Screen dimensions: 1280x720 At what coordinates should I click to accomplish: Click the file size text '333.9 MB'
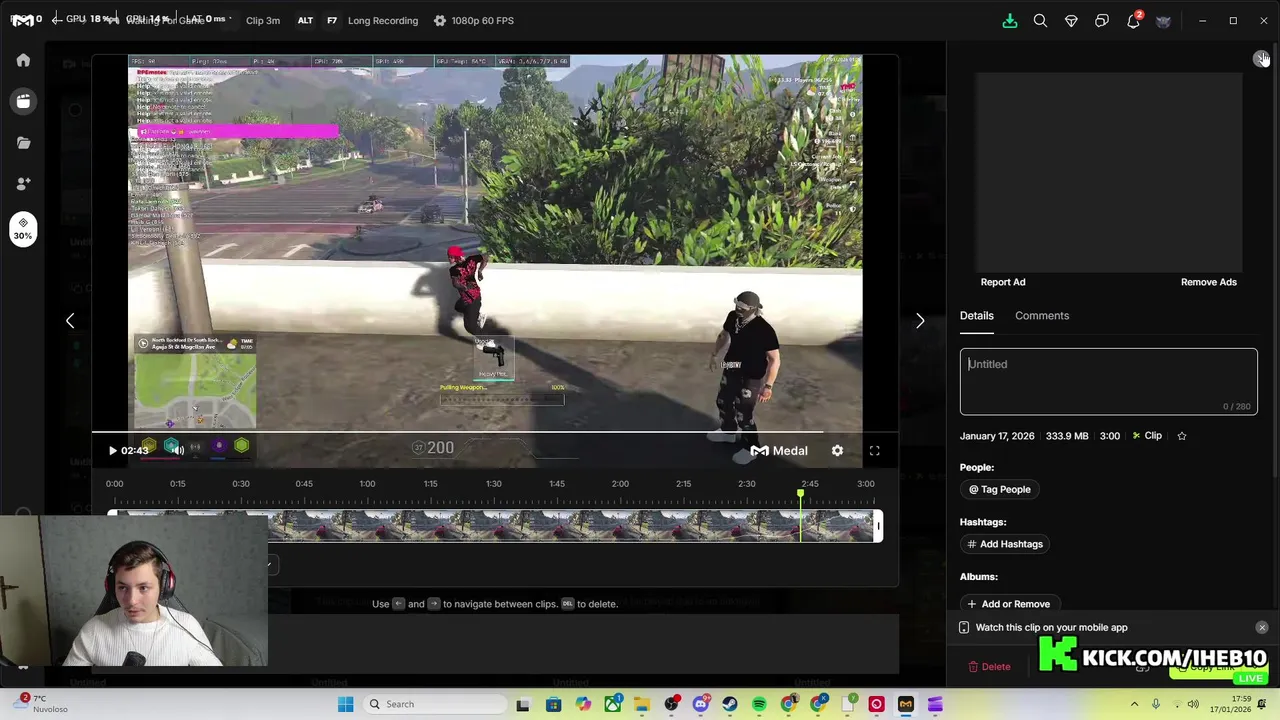(1067, 436)
